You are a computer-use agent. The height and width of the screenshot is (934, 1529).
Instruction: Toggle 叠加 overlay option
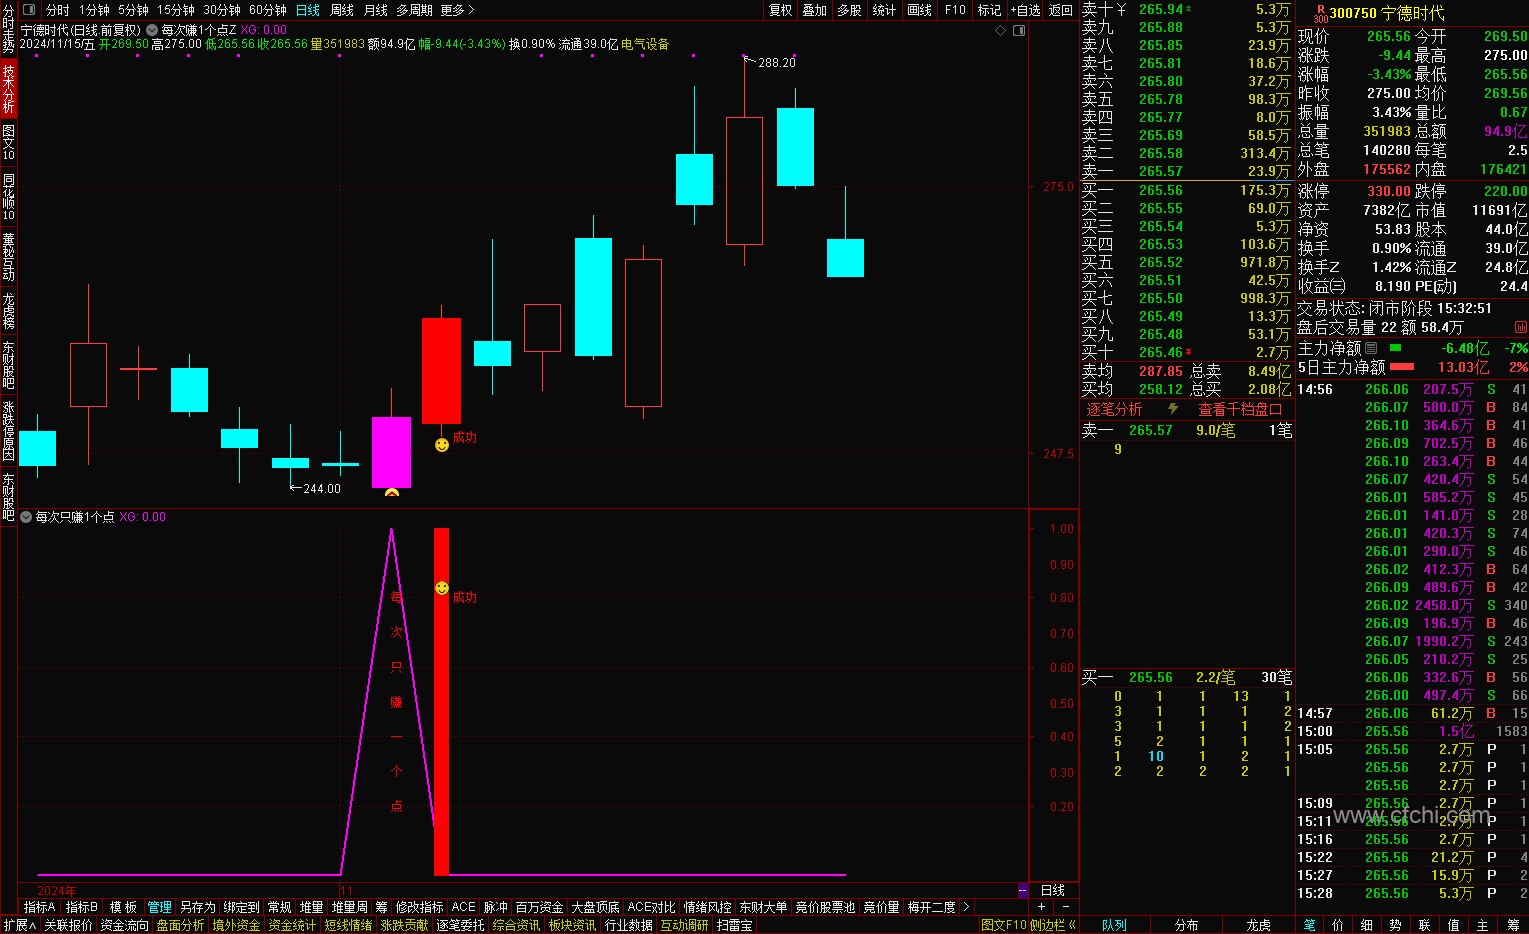click(815, 10)
